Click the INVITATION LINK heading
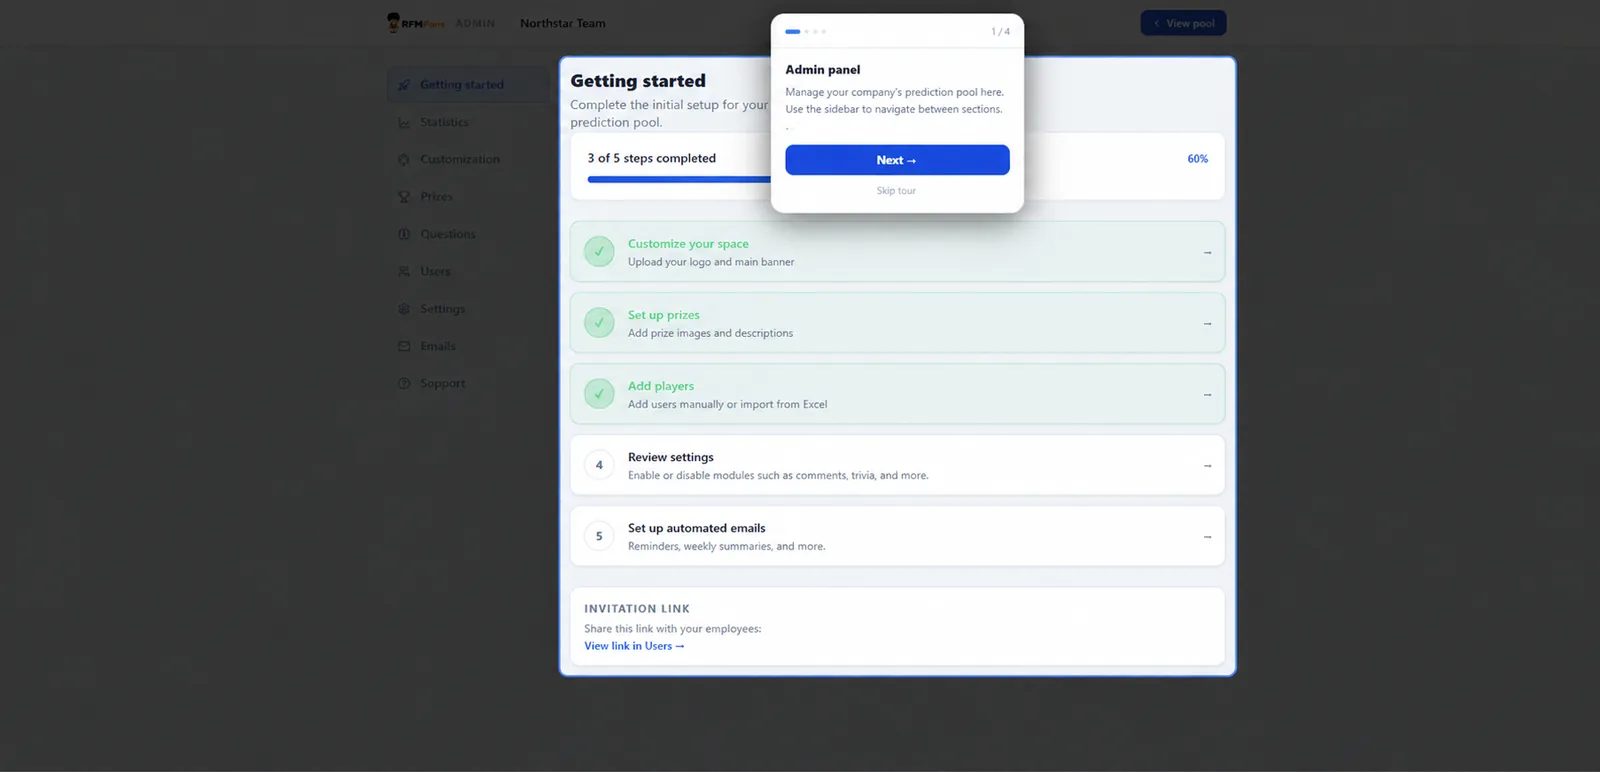 pos(637,609)
